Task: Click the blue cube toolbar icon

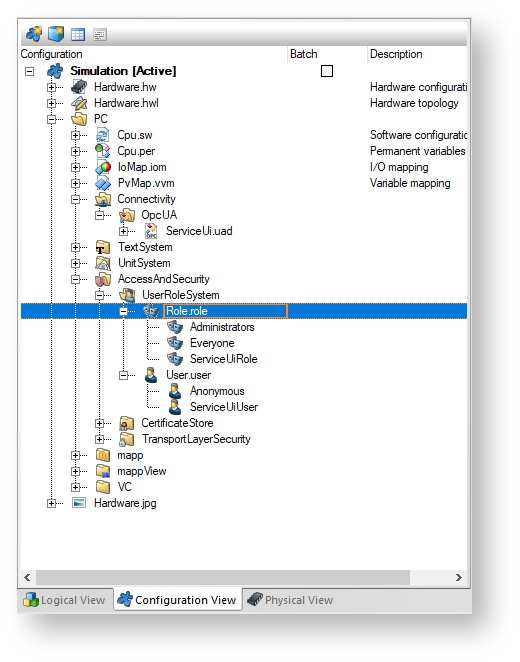Action: point(55,34)
